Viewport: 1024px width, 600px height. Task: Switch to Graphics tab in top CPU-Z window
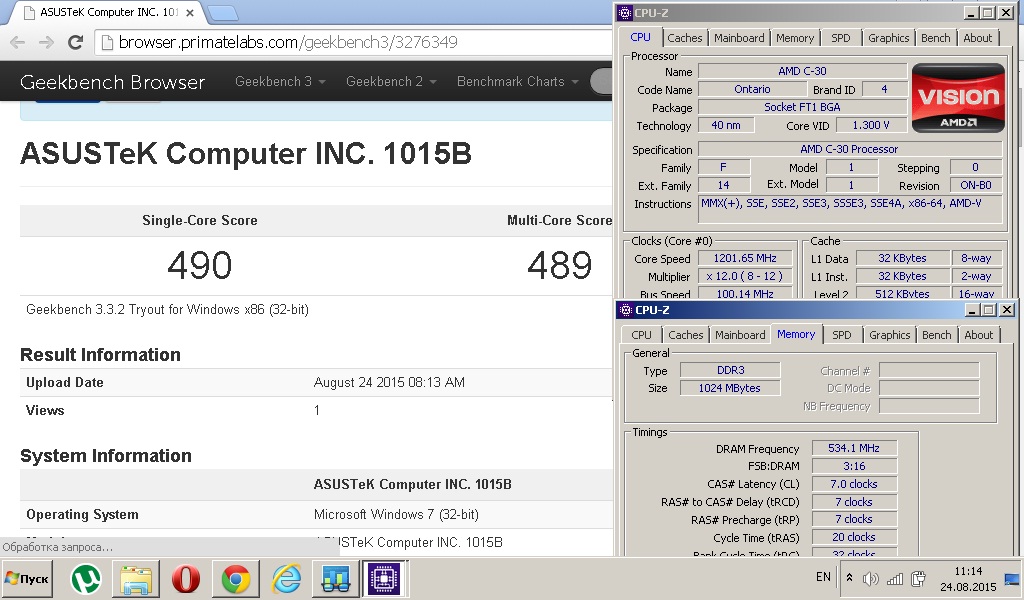point(888,38)
